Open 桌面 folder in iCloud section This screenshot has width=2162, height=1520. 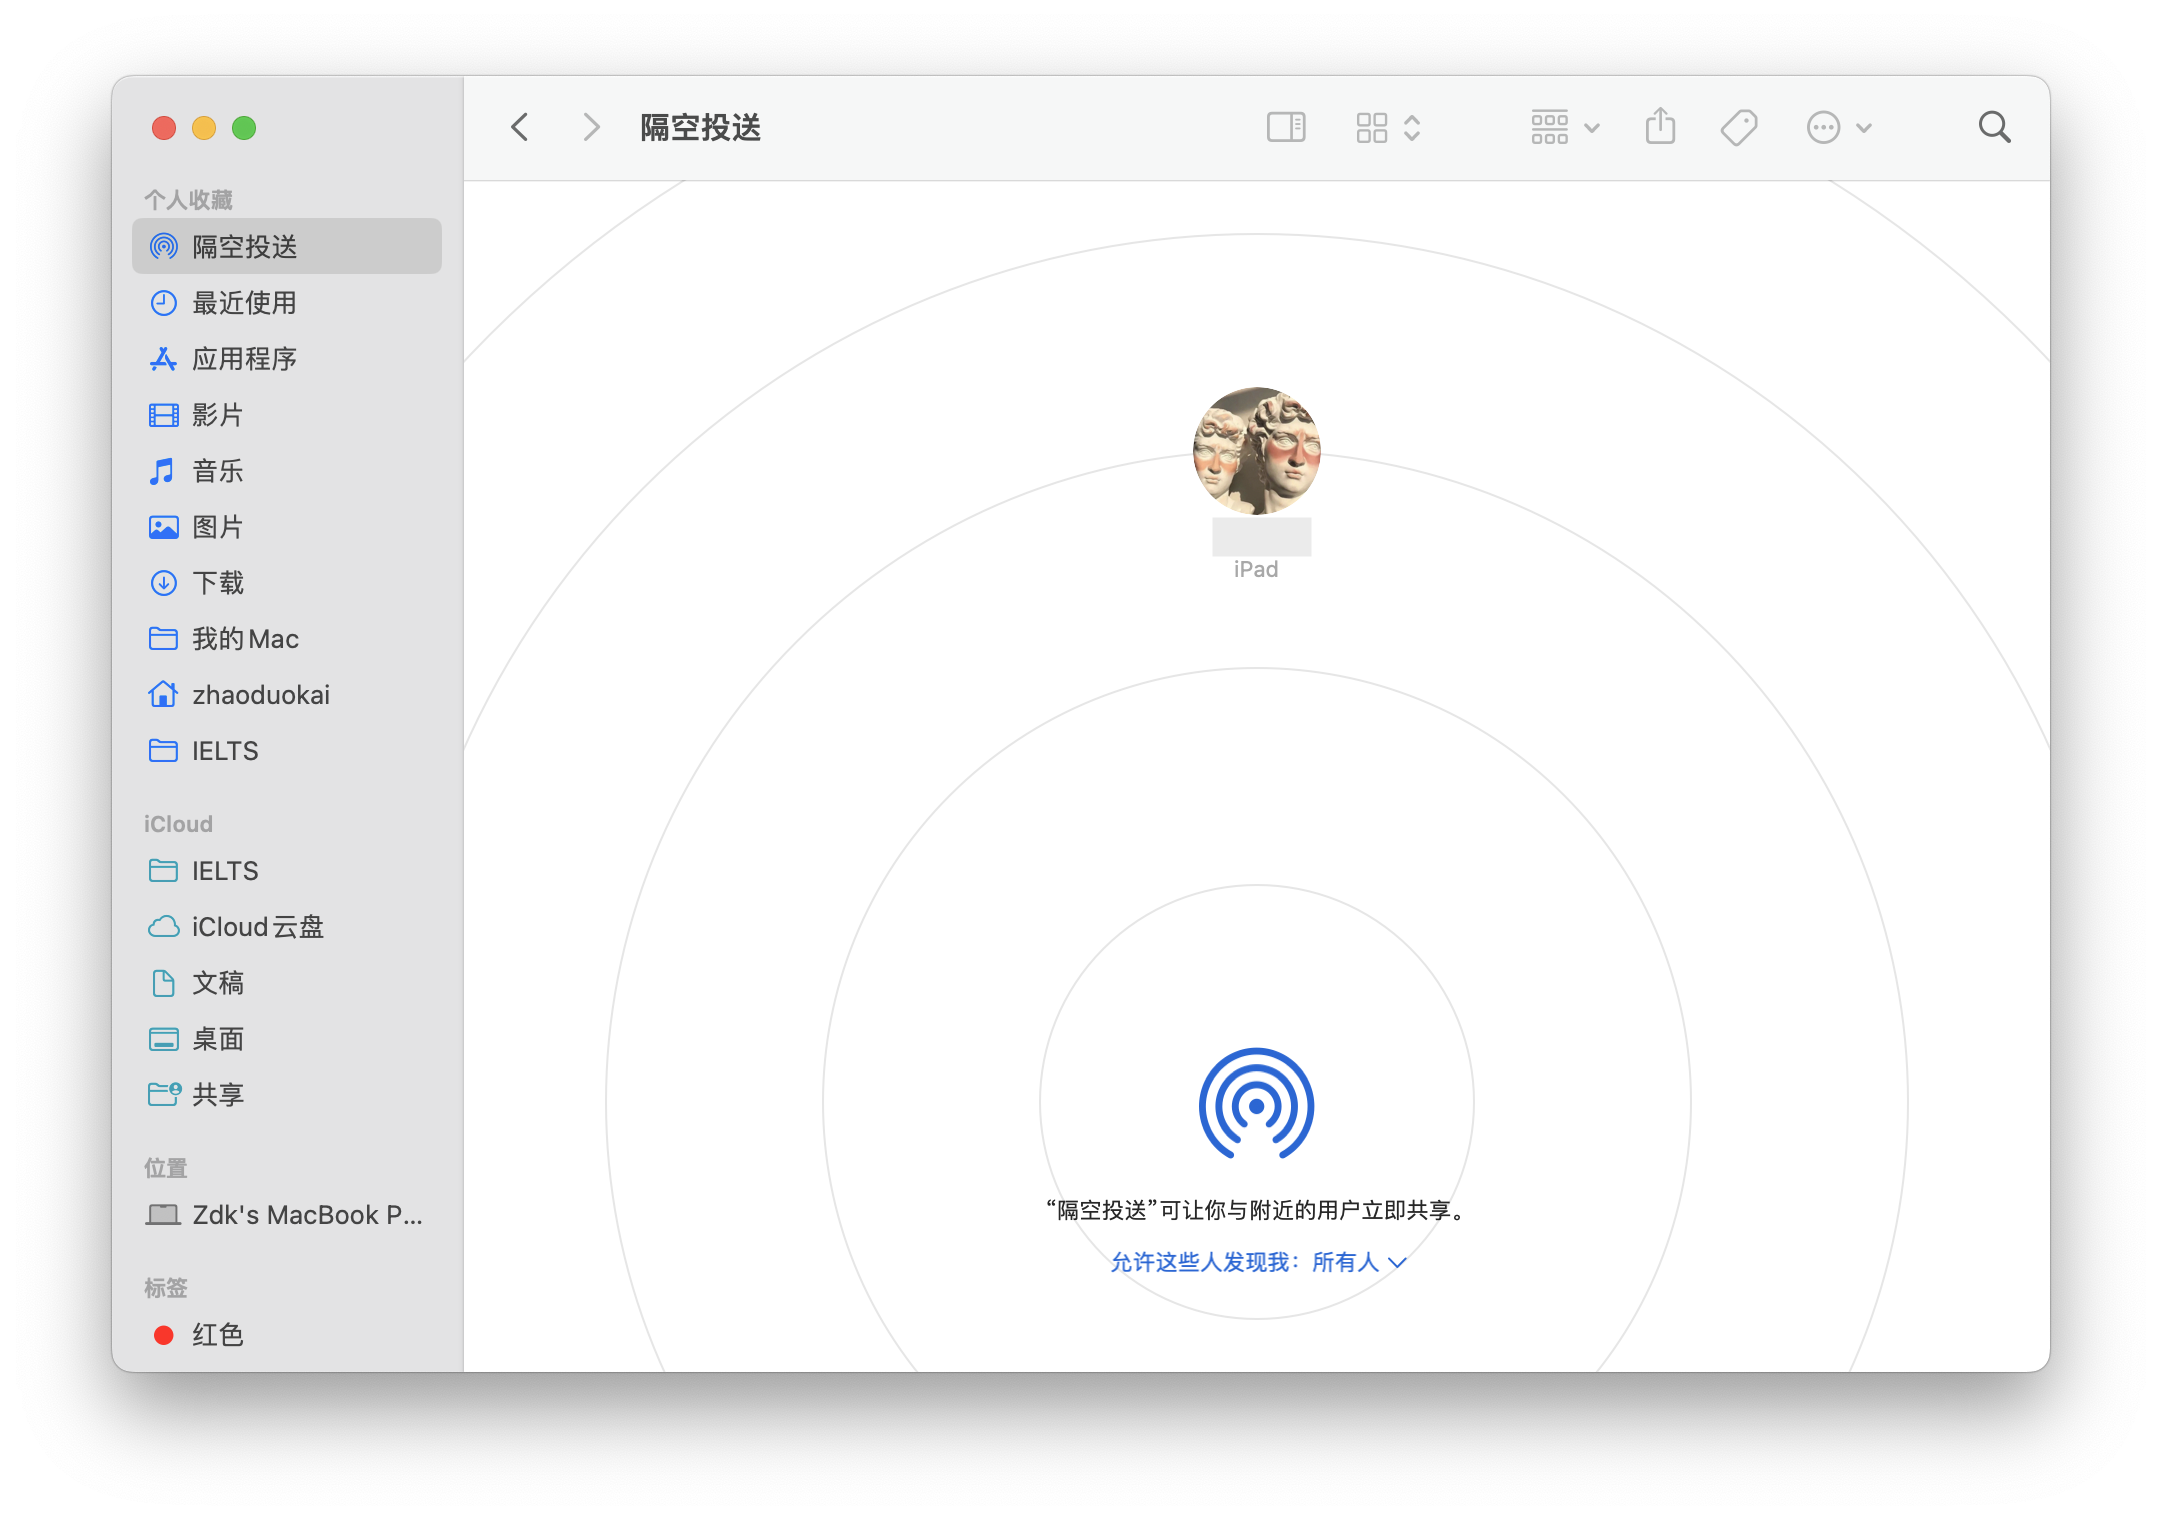click(218, 1039)
